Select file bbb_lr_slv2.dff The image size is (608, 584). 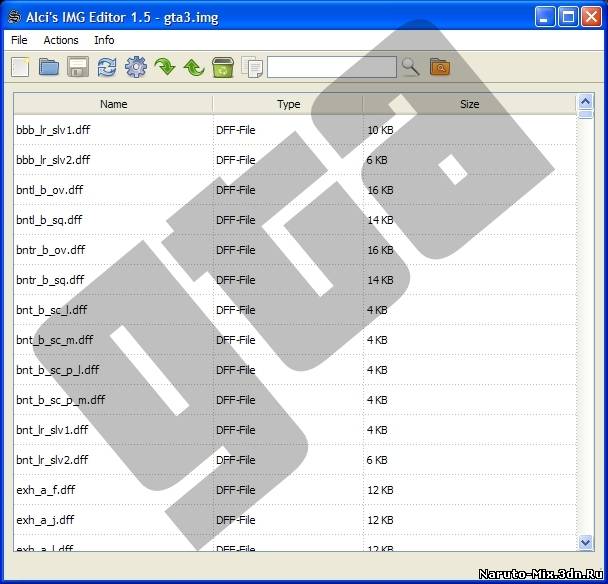pyautogui.click(x=53, y=160)
